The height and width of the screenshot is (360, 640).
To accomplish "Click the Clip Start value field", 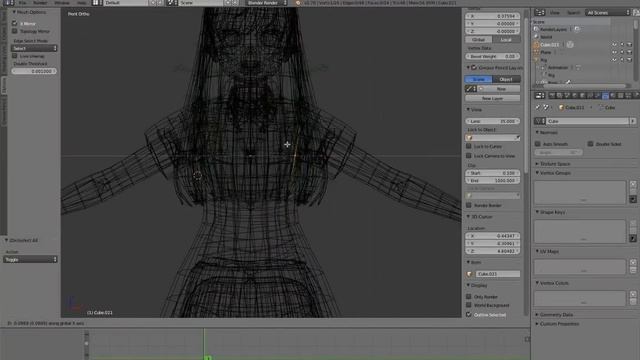I will click(x=493, y=173).
